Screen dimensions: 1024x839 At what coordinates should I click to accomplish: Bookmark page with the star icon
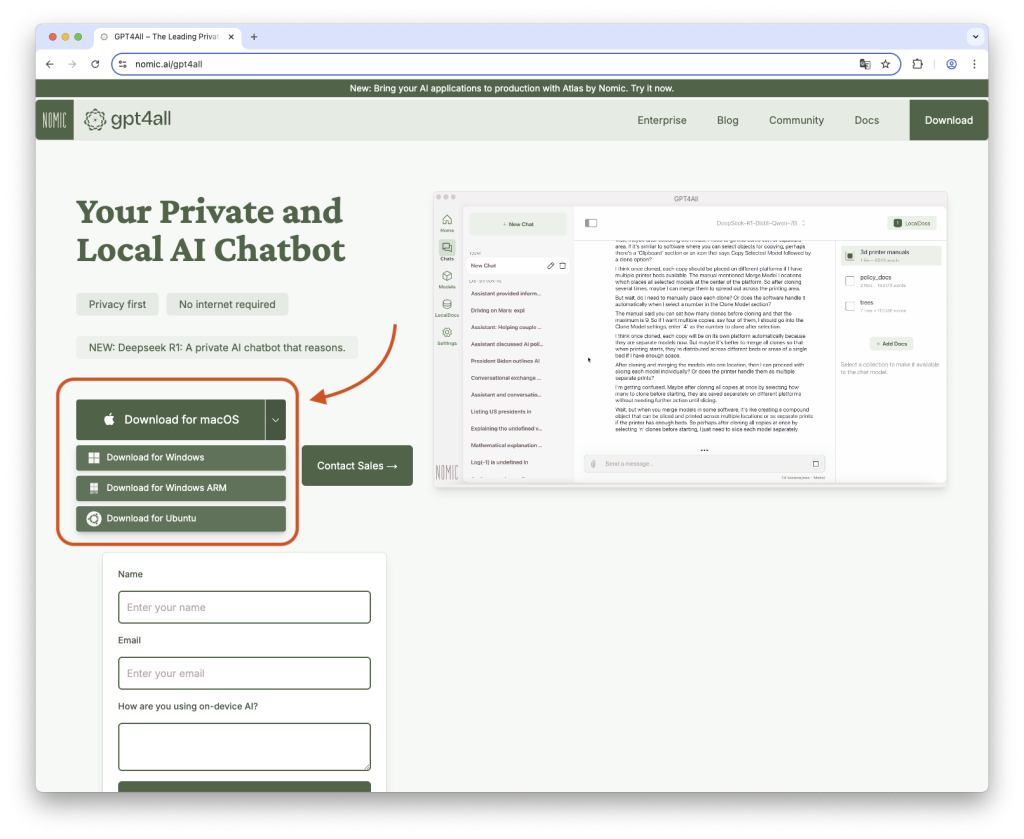pos(885,64)
